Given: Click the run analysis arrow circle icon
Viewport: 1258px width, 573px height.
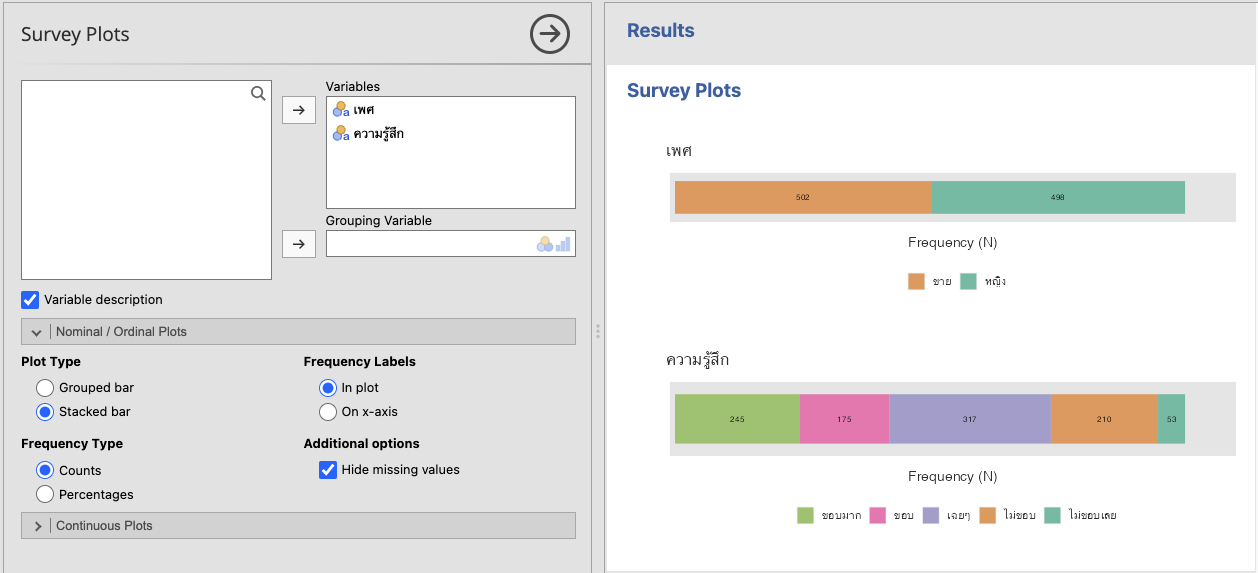Looking at the screenshot, I should pyautogui.click(x=549, y=35).
